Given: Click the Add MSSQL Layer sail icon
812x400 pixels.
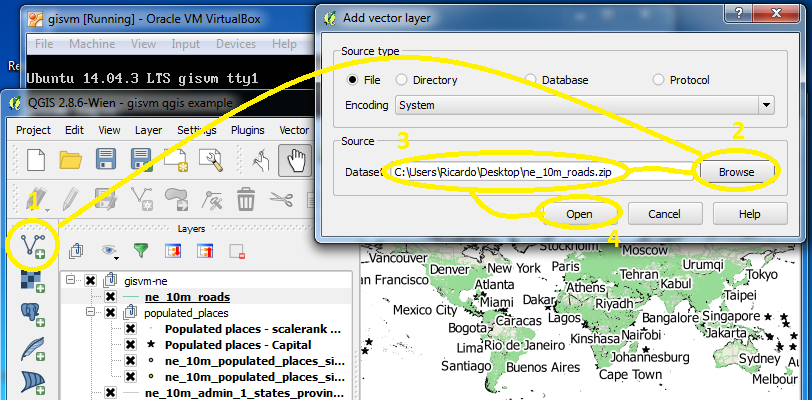Looking at the screenshot, I should (32, 383).
